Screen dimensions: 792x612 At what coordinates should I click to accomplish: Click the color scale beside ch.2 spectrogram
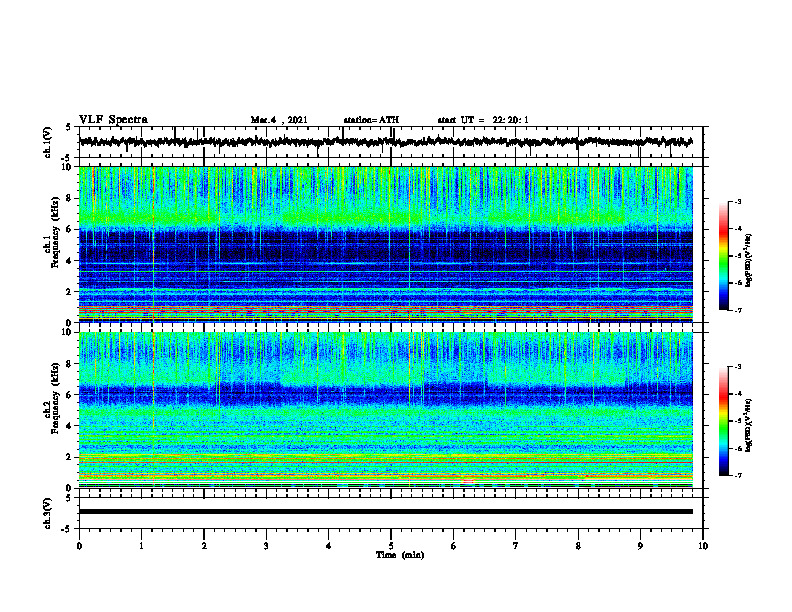tap(723, 421)
